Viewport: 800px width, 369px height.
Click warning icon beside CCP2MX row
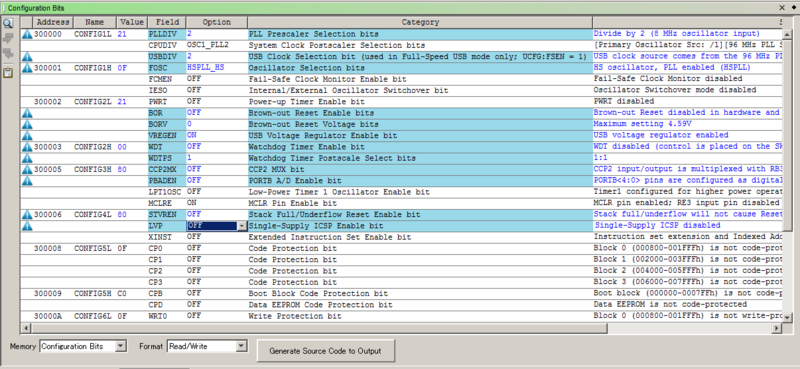pos(27,169)
